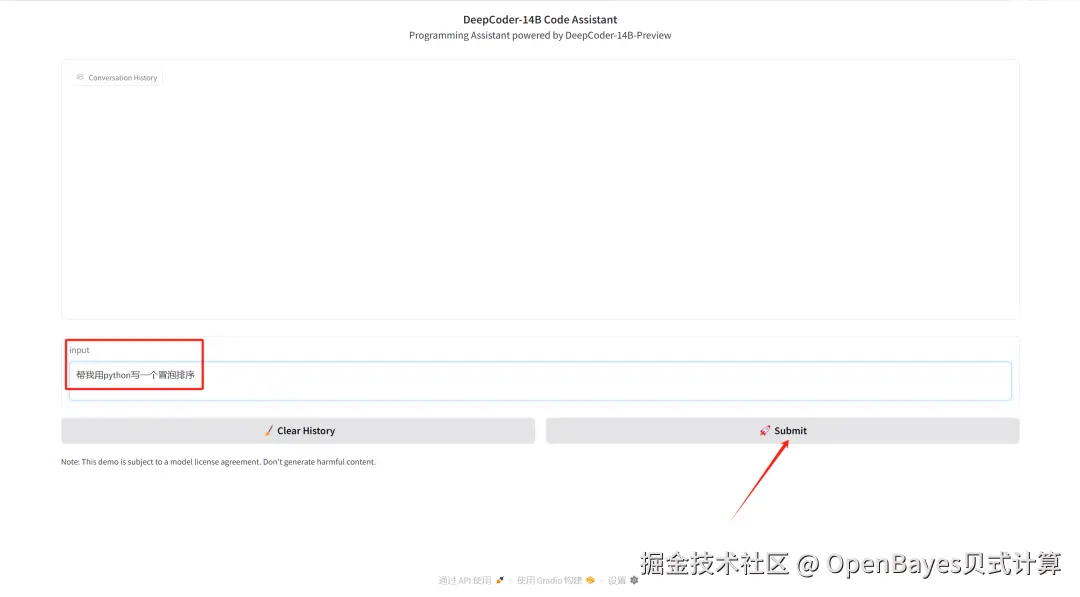Click the Gradio logo icon in footer
This screenshot has height=597, width=1080.
pos(590,580)
